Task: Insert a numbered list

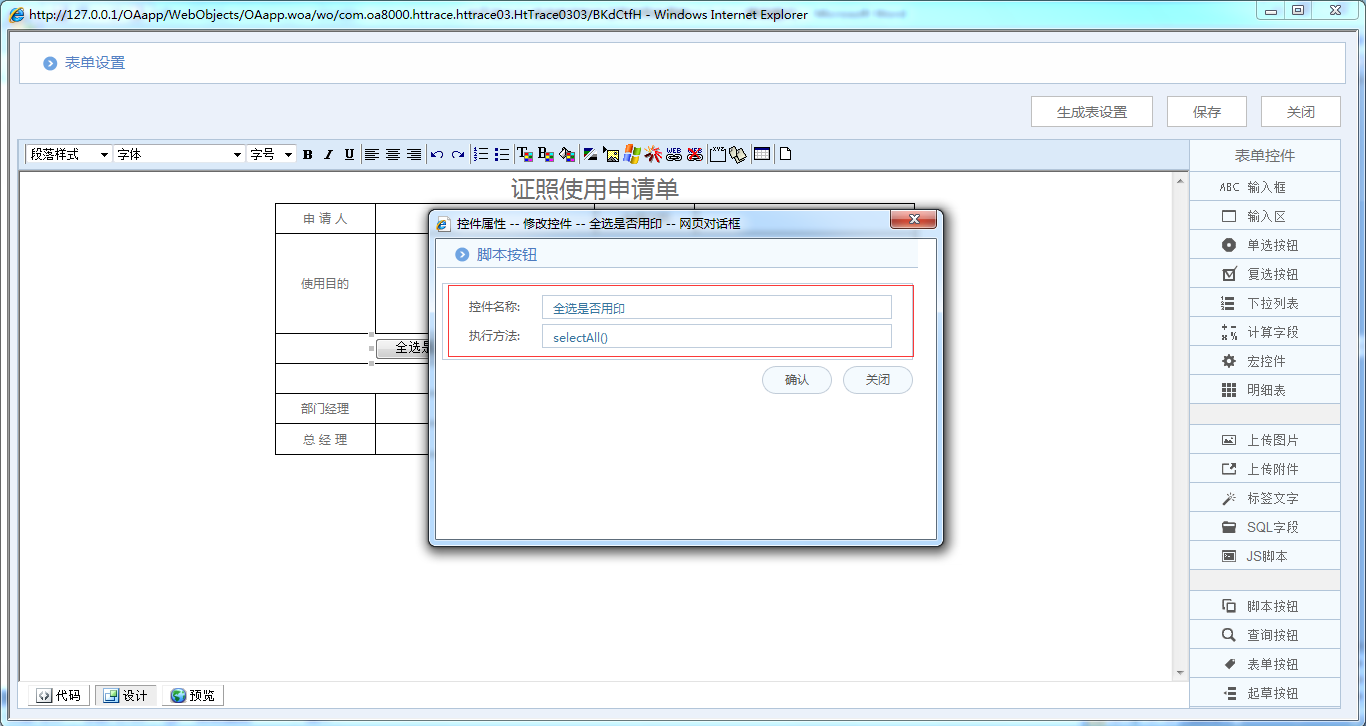Action: click(x=481, y=154)
